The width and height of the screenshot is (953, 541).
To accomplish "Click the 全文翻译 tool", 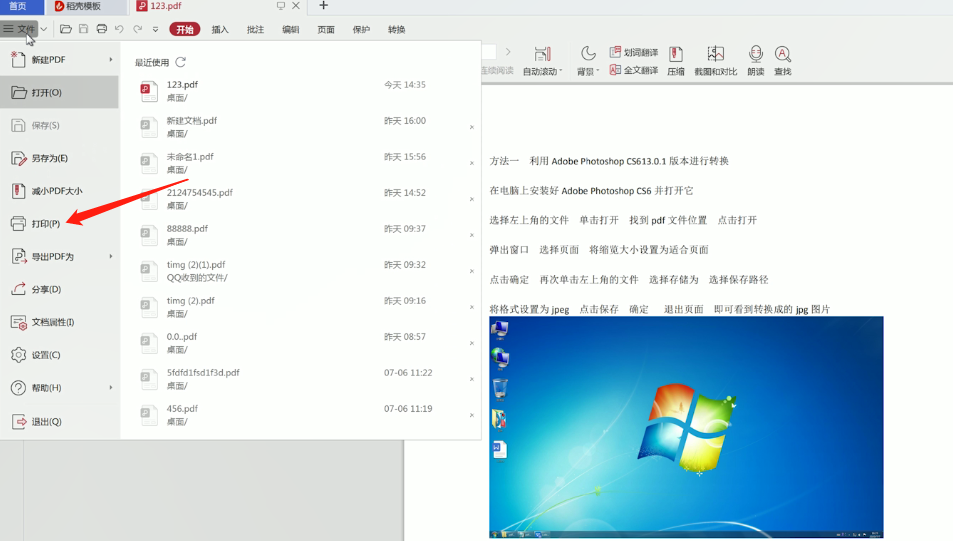I will [634, 70].
